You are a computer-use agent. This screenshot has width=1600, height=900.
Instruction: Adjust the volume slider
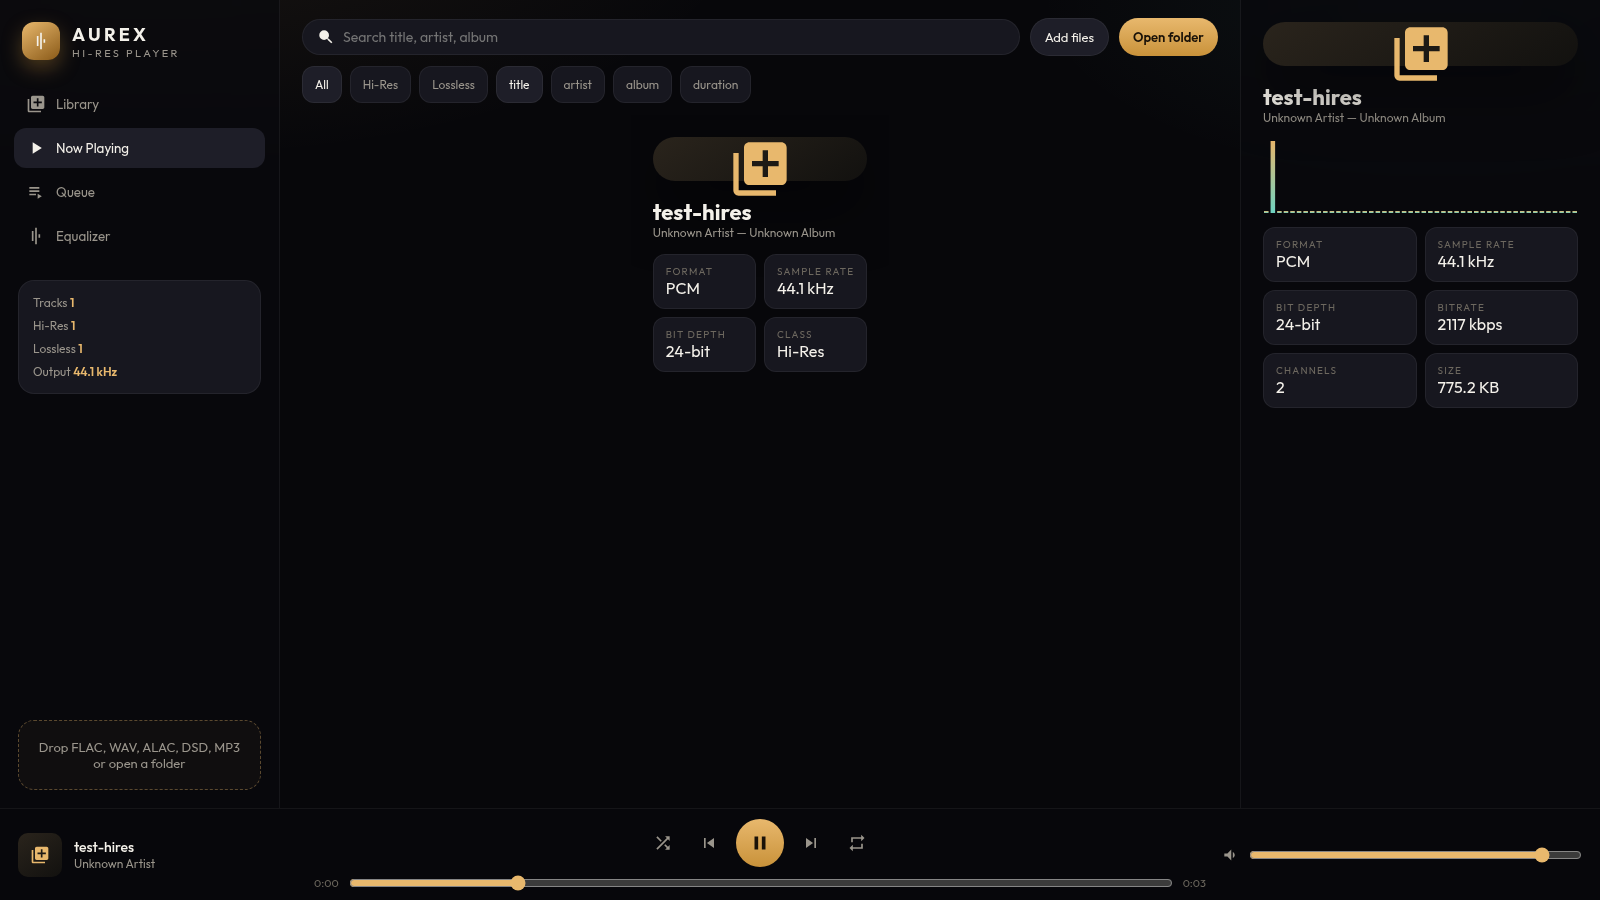pos(1415,855)
